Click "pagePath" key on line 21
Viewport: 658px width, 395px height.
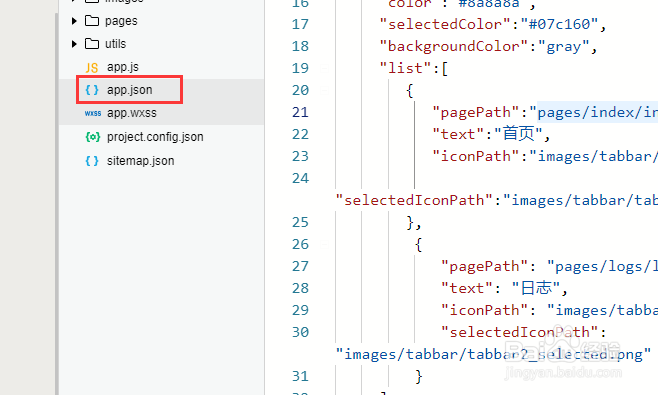point(476,112)
